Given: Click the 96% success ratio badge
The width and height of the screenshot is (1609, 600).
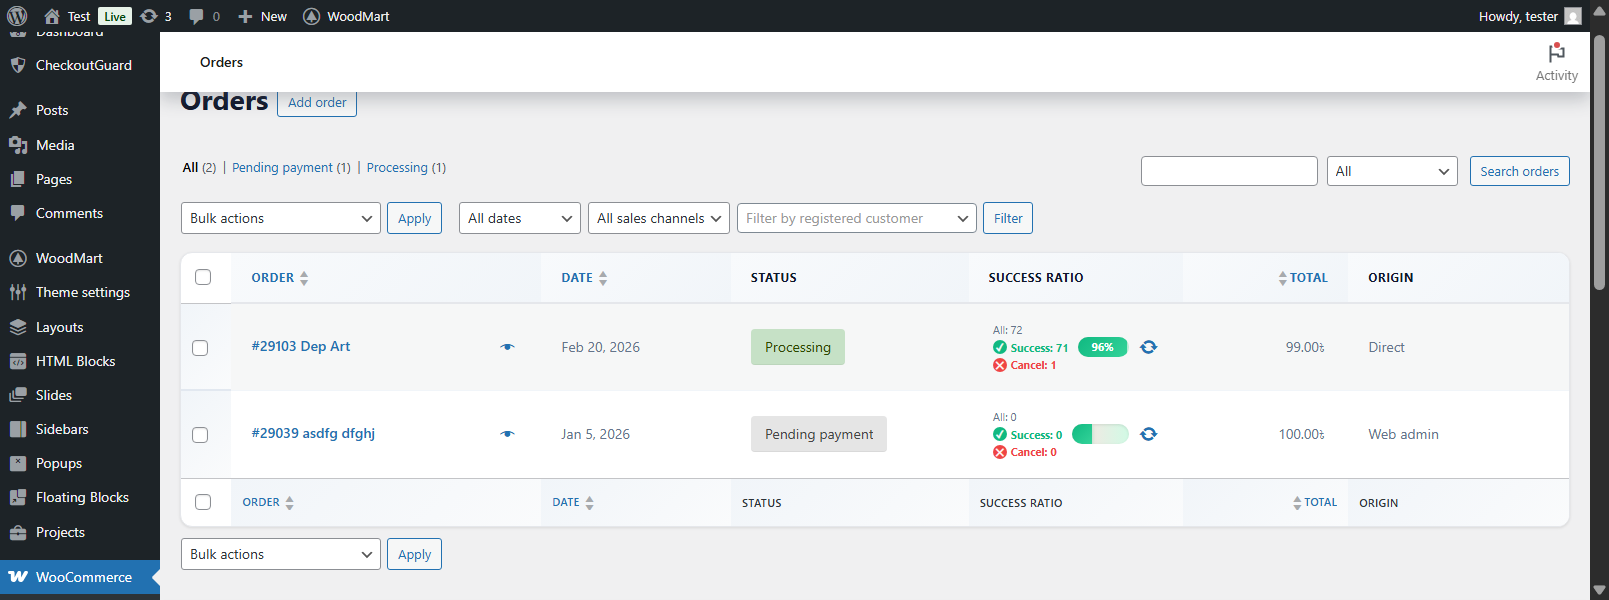Looking at the screenshot, I should (1102, 347).
